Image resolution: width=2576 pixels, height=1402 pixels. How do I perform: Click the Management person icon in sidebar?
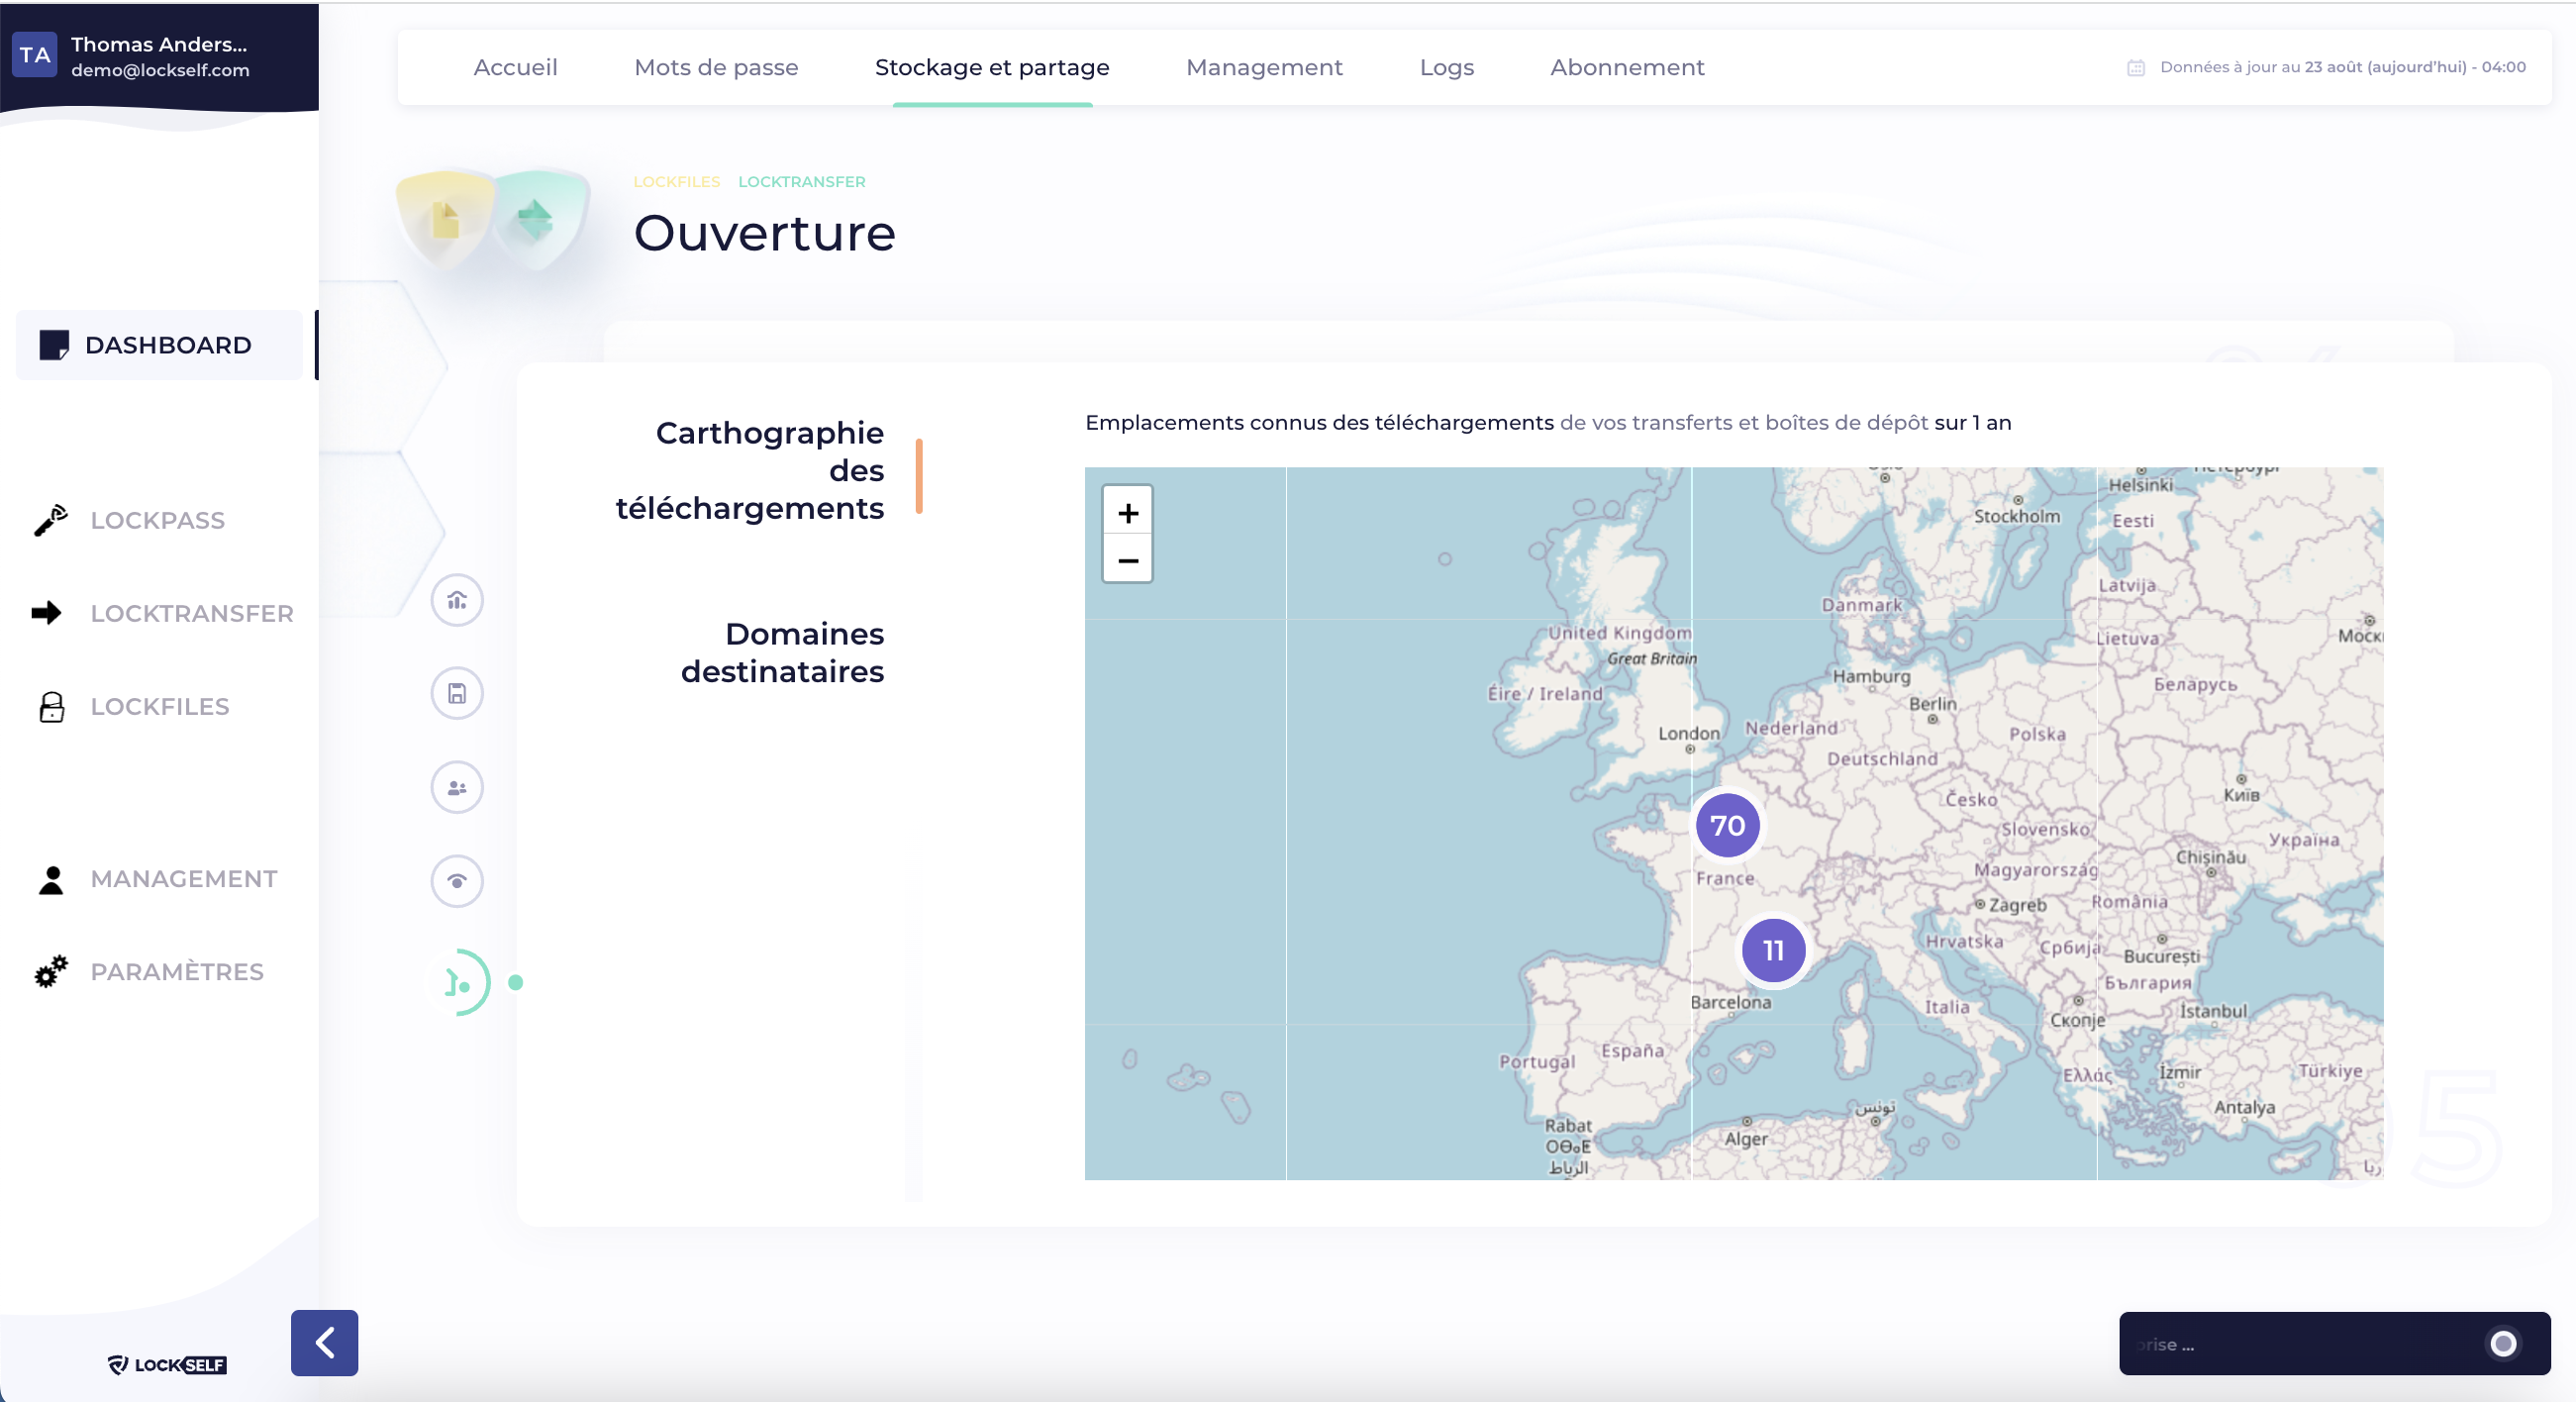pos(51,879)
